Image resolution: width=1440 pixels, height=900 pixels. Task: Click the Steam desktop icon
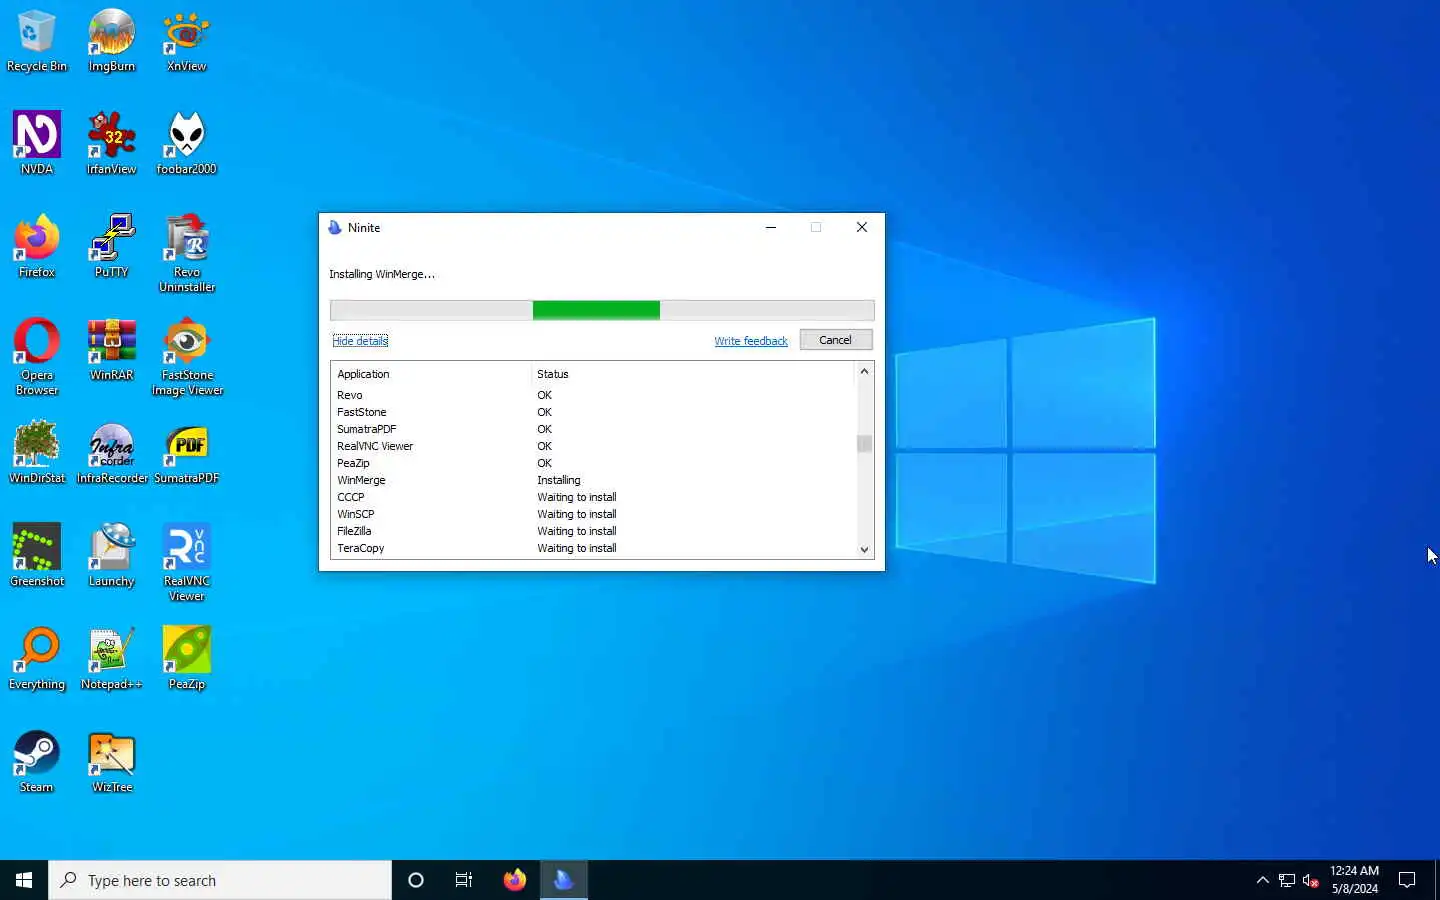click(x=37, y=762)
